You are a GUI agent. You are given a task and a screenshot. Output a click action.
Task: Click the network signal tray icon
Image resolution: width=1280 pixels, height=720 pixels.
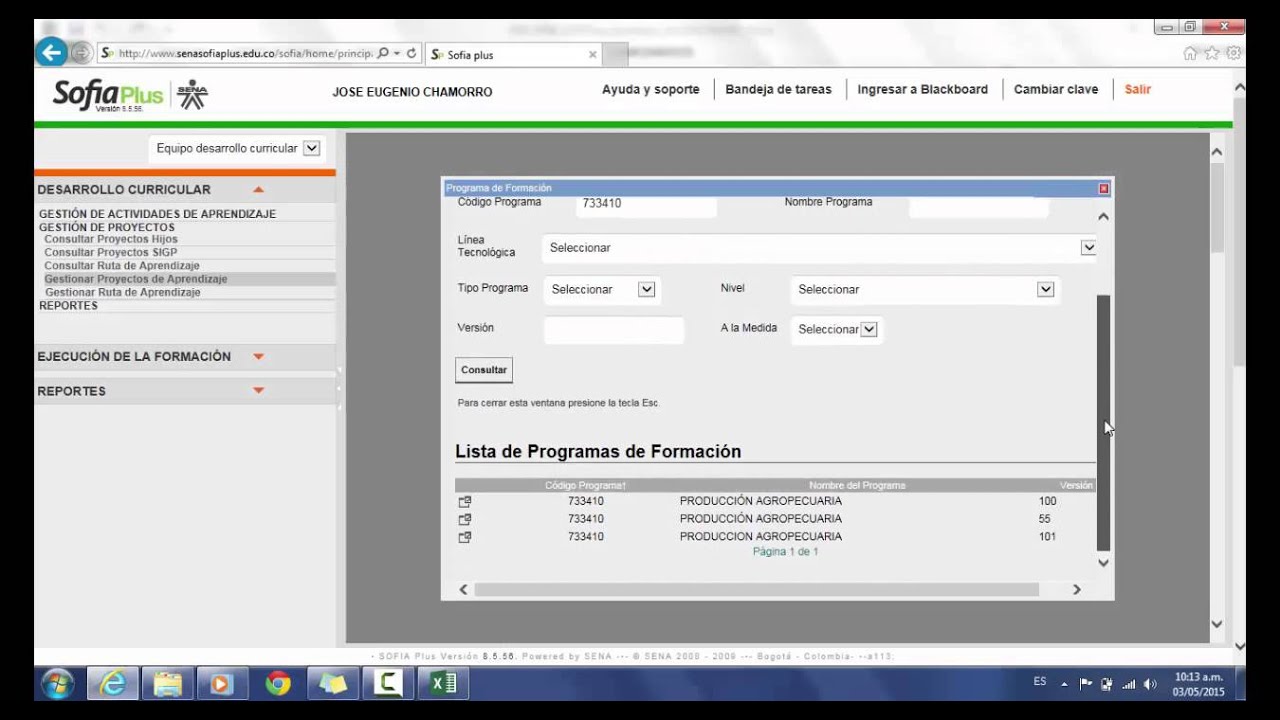point(1129,684)
